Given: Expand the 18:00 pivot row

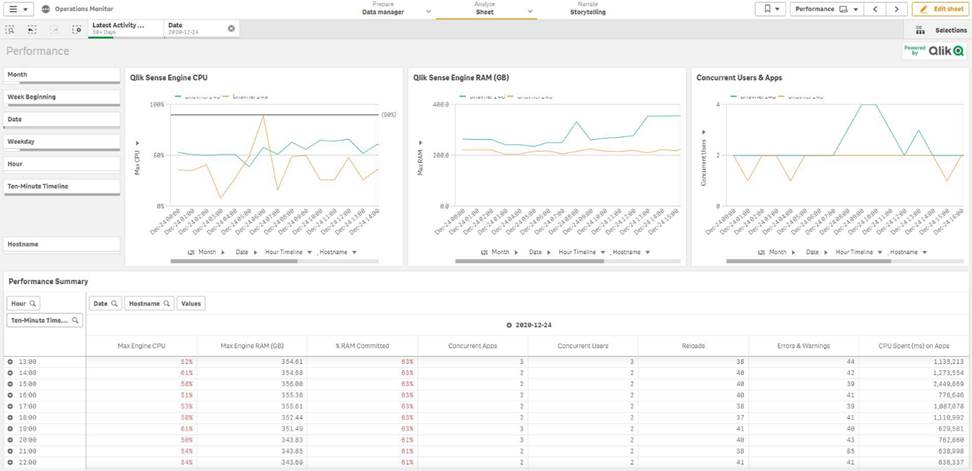Looking at the screenshot, I should [x=10, y=417].
